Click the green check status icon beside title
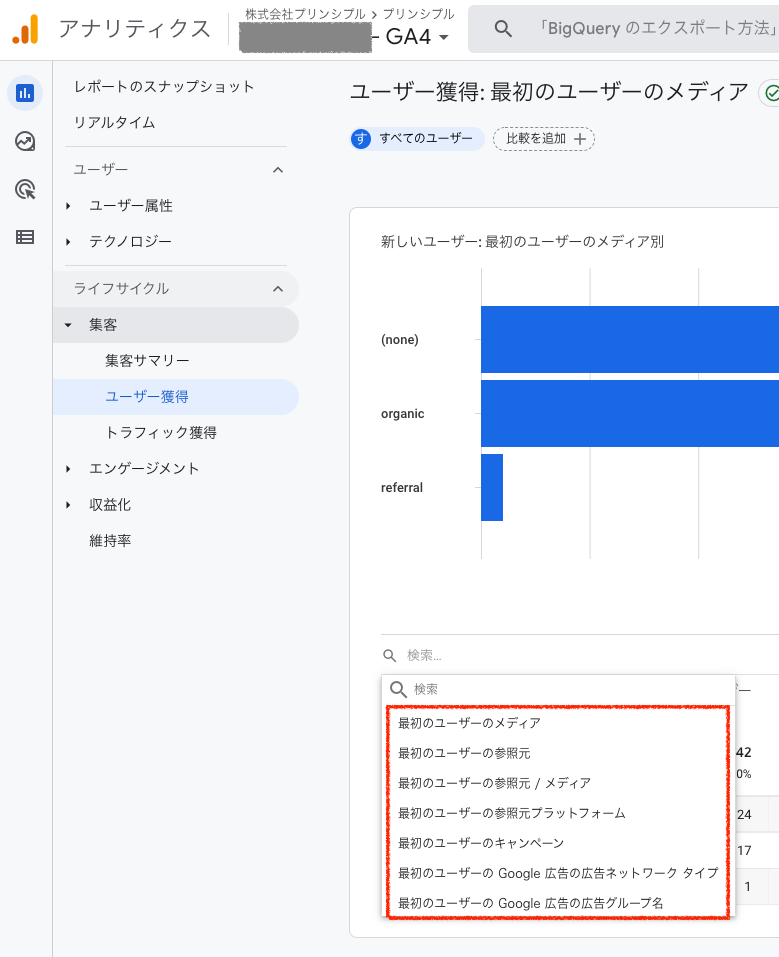The image size is (779, 957). click(771, 93)
